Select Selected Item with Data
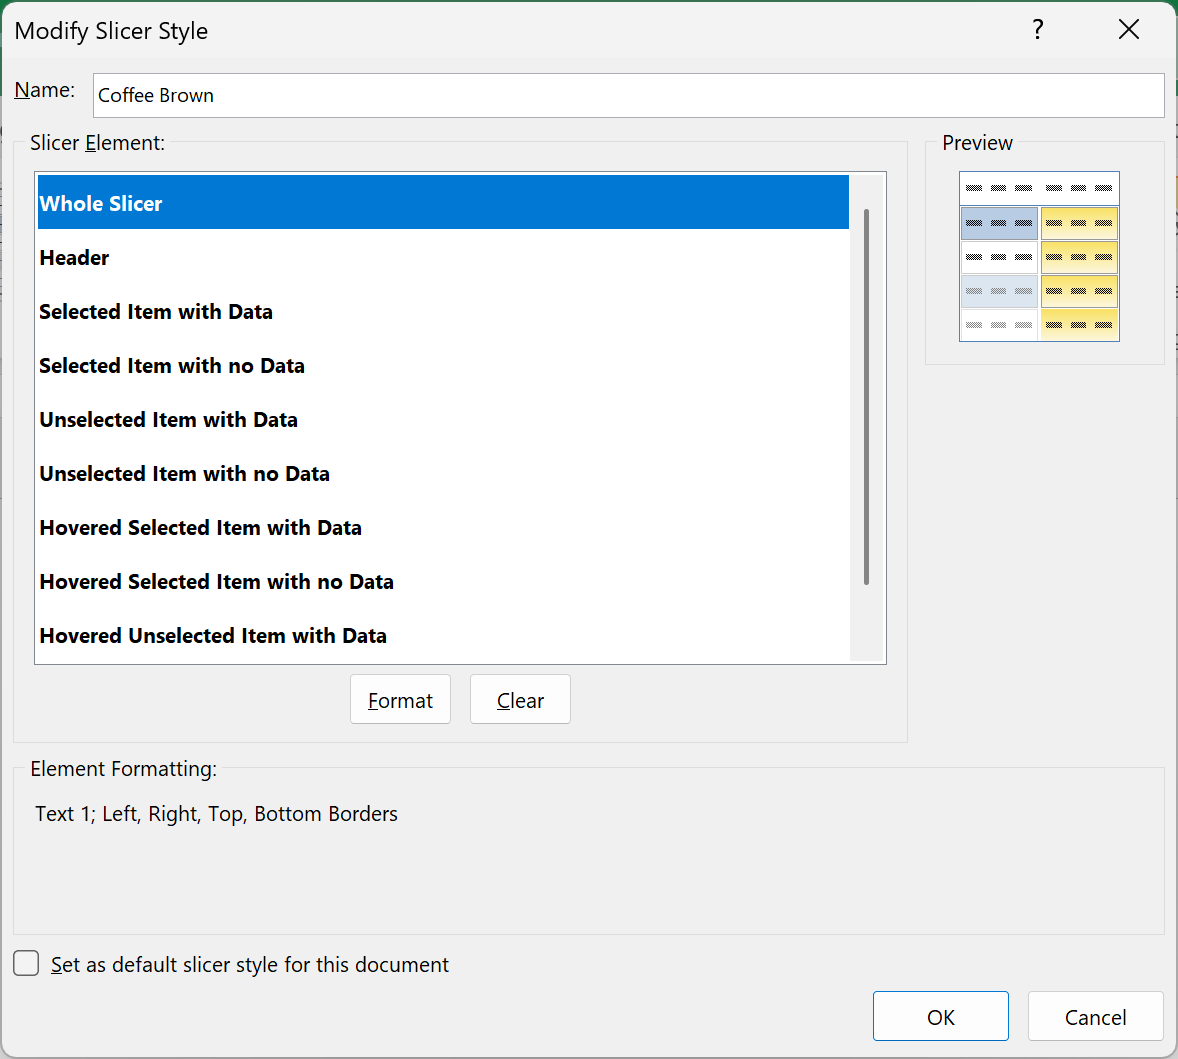 [443, 312]
